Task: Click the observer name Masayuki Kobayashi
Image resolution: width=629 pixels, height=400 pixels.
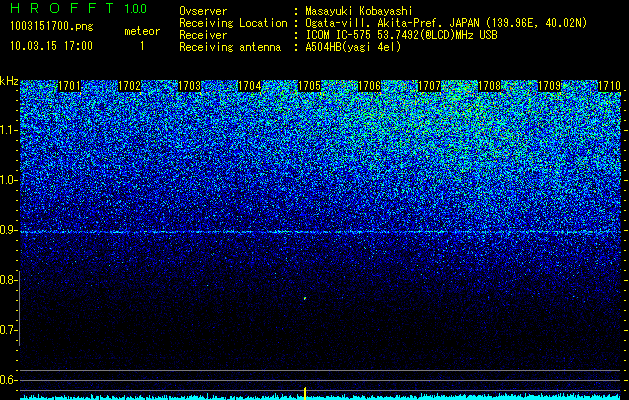Action: pos(359,11)
